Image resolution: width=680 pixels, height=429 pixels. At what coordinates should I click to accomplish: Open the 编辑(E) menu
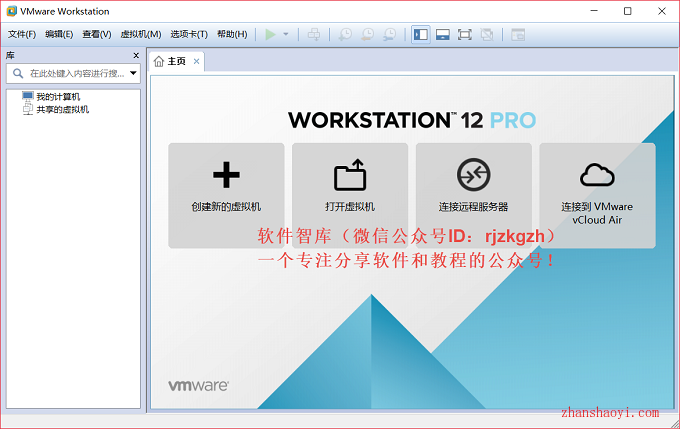click(59, 34)
